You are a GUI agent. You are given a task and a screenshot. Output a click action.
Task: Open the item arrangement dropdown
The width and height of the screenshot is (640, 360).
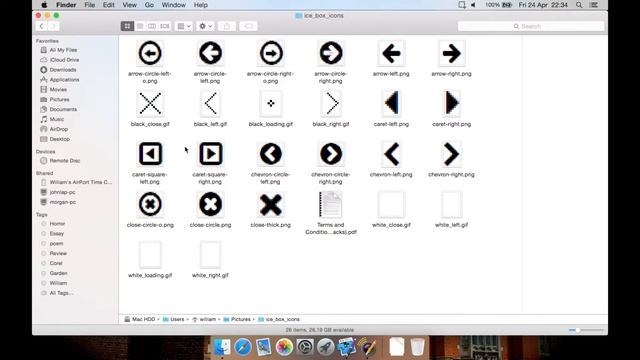(x=184, y=26)
